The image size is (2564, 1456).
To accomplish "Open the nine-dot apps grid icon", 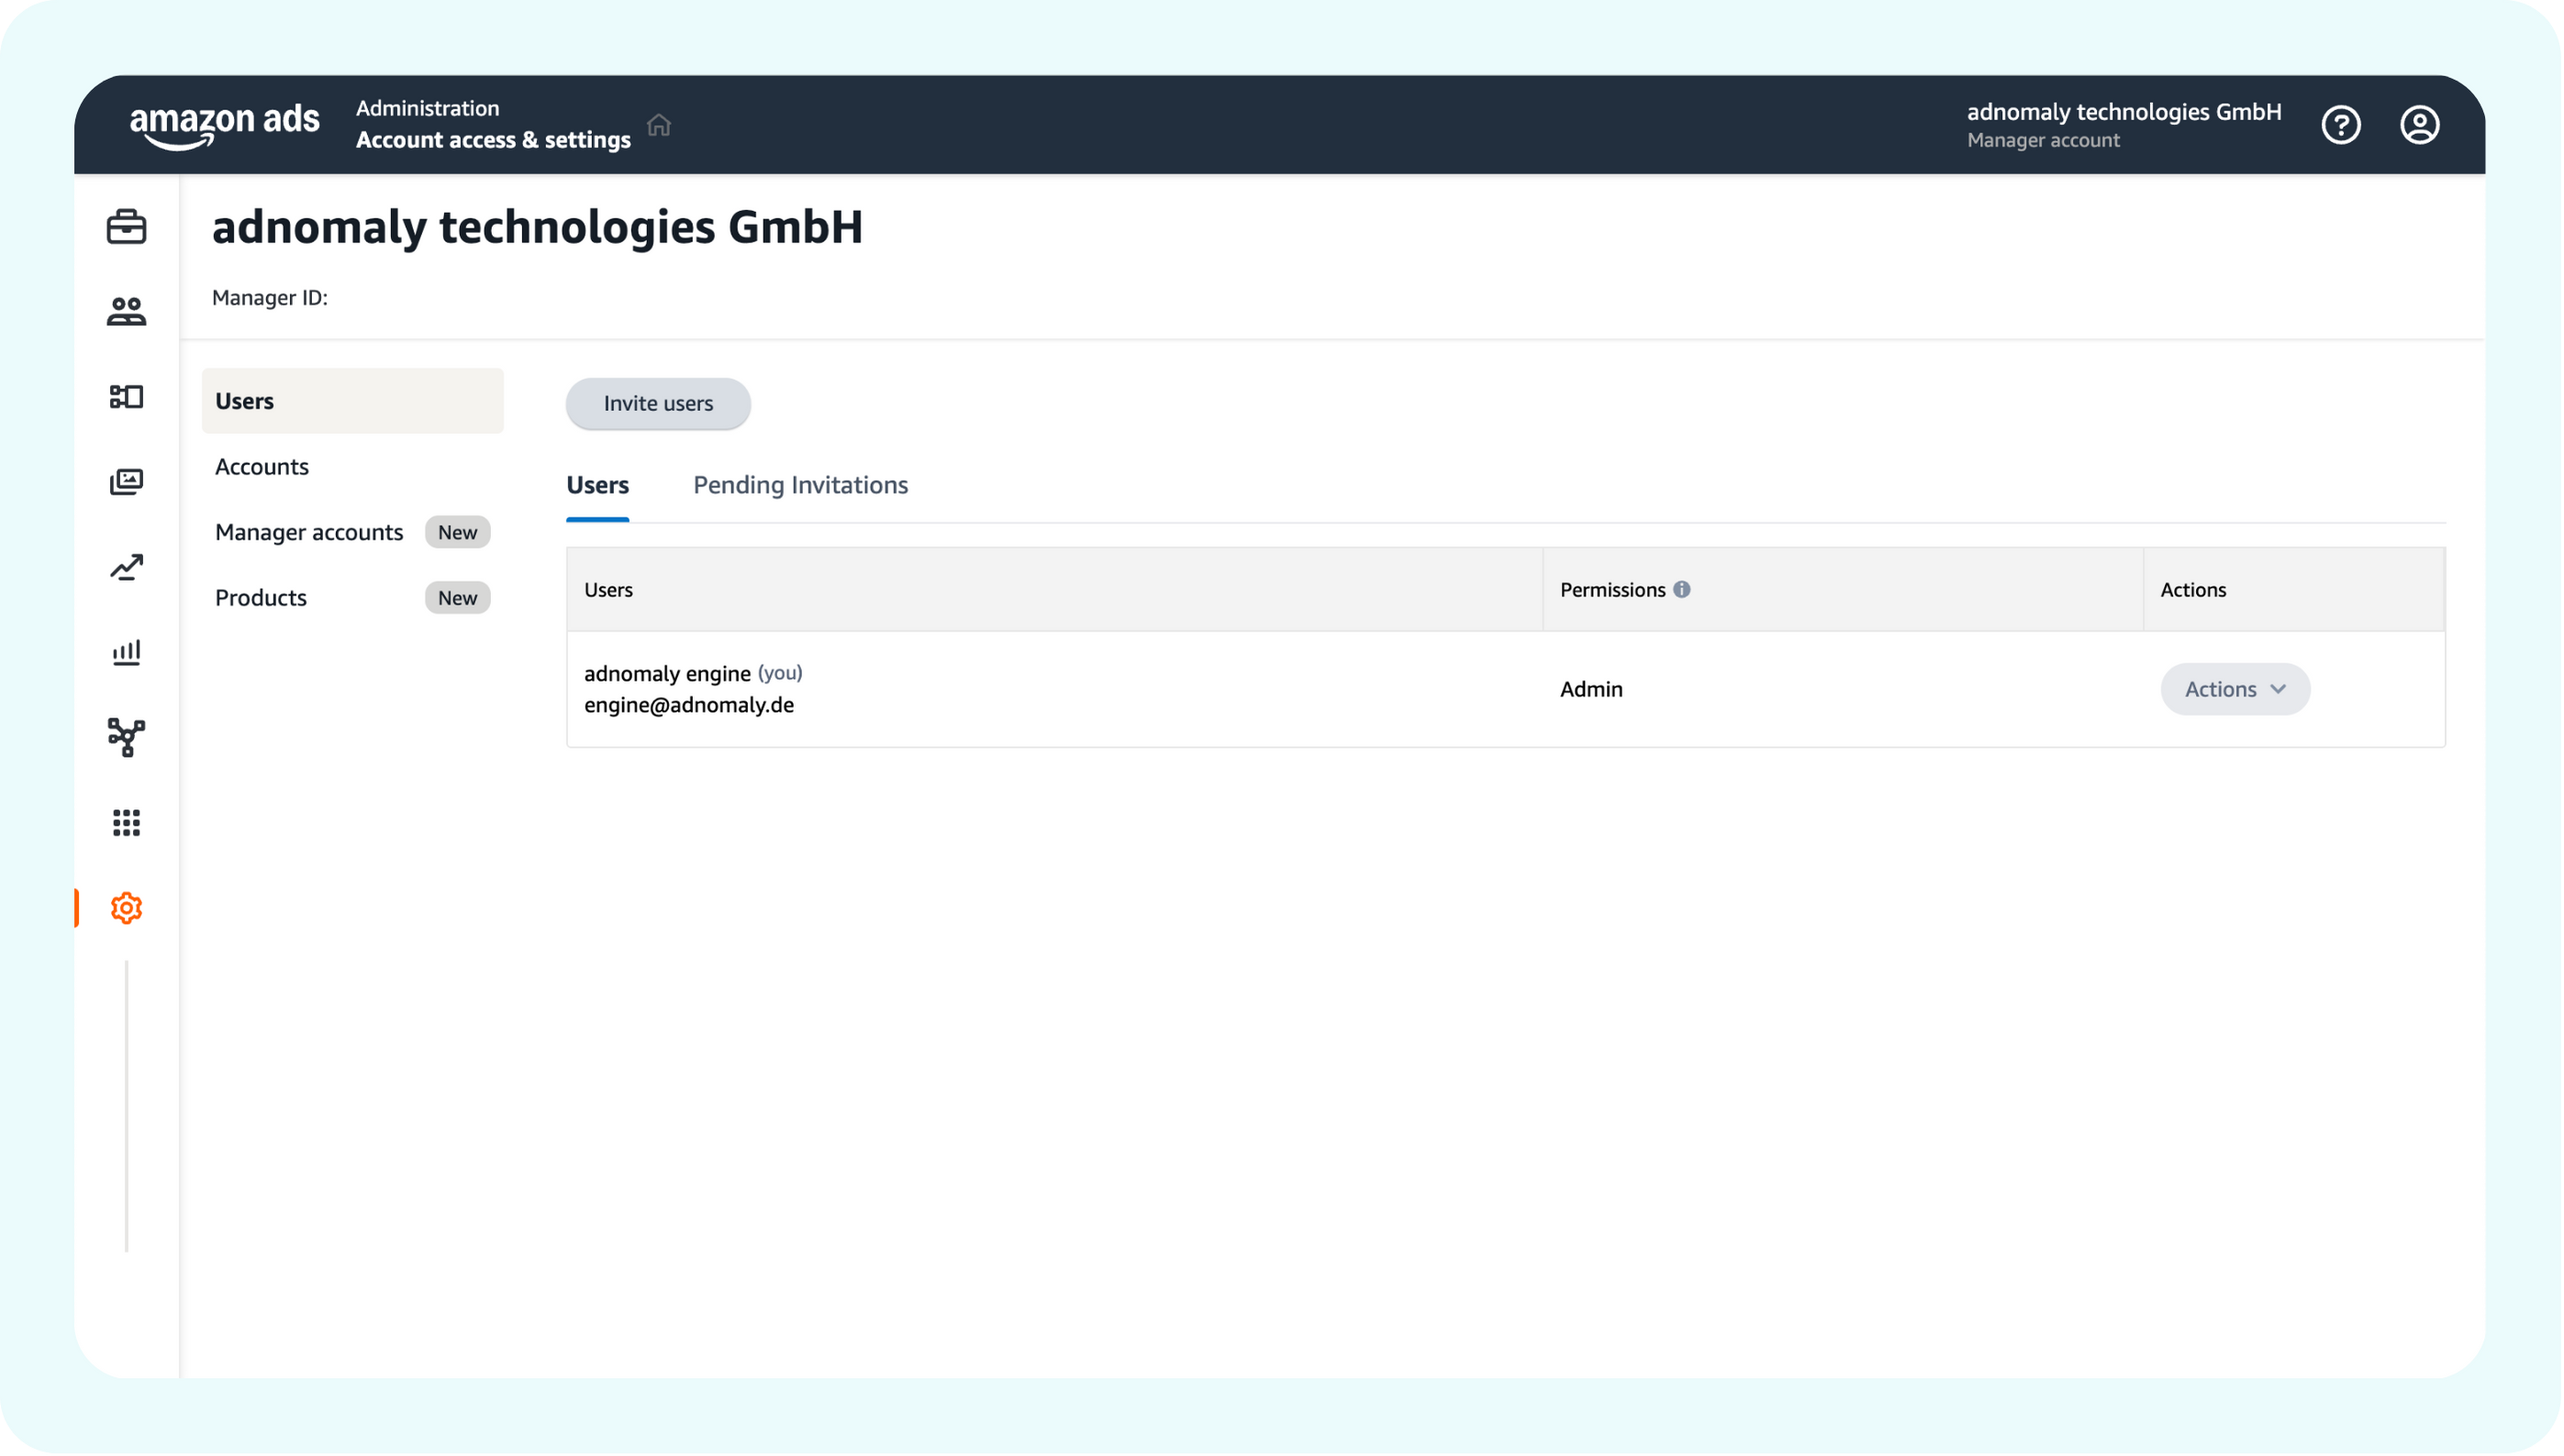I will (126, 823).
